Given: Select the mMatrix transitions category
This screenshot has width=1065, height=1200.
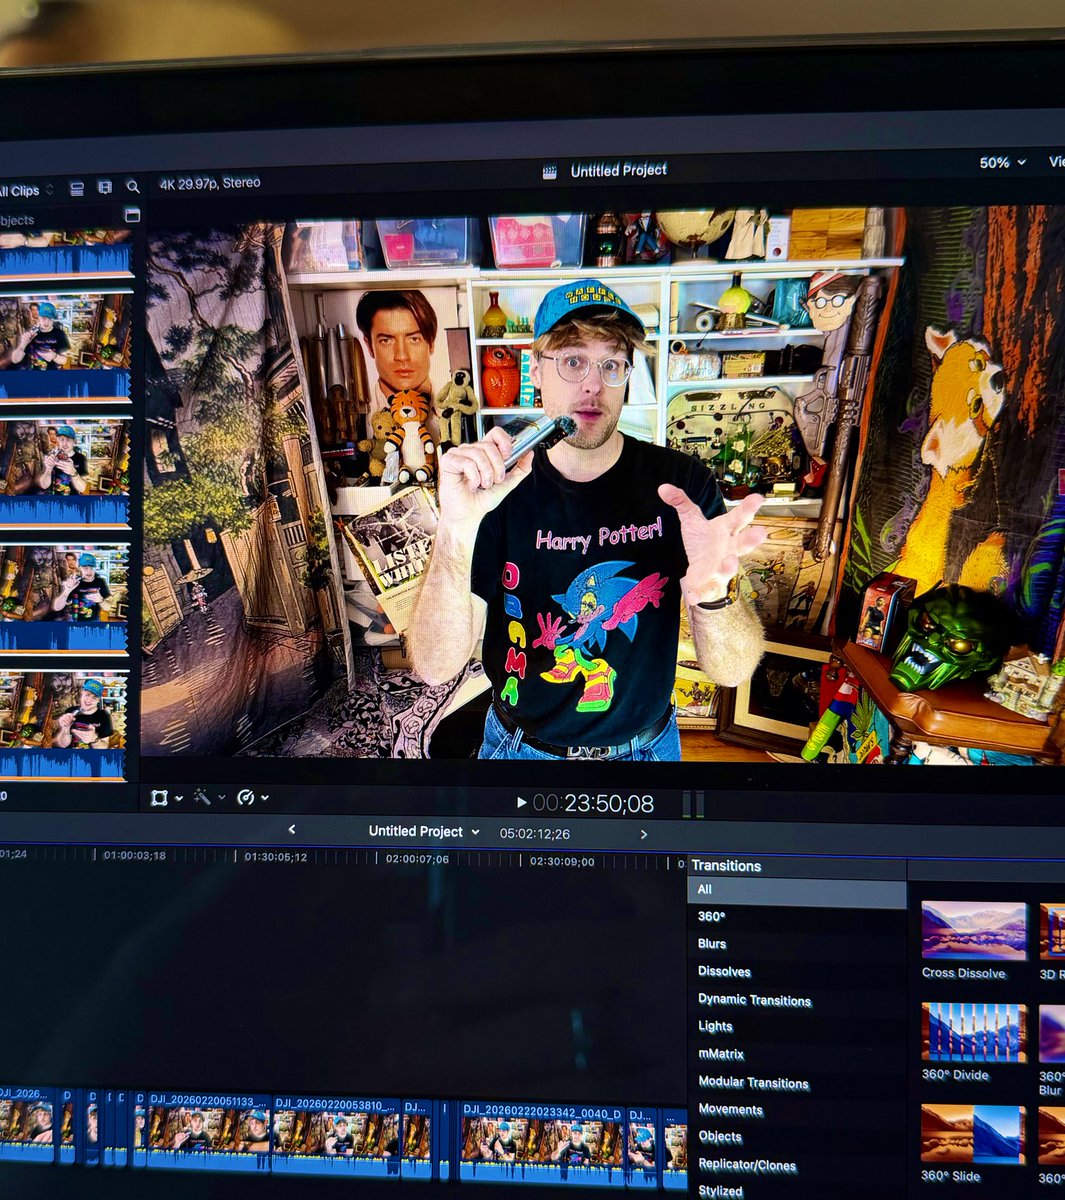Looking at the screenshot, I should pyautogui.click(x=796, y=1054).
